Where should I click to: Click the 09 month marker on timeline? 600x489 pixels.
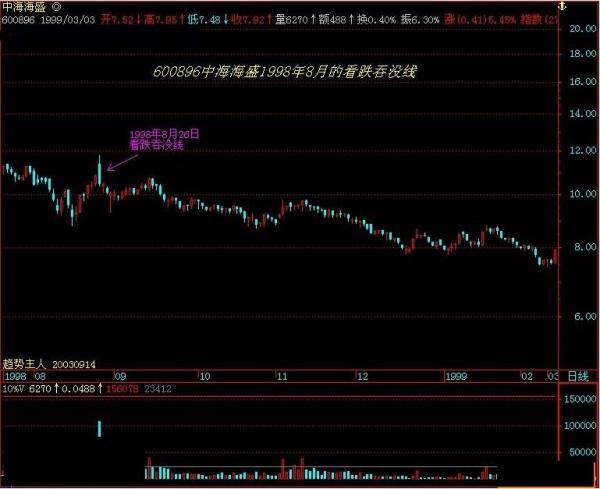pos(121,377)
